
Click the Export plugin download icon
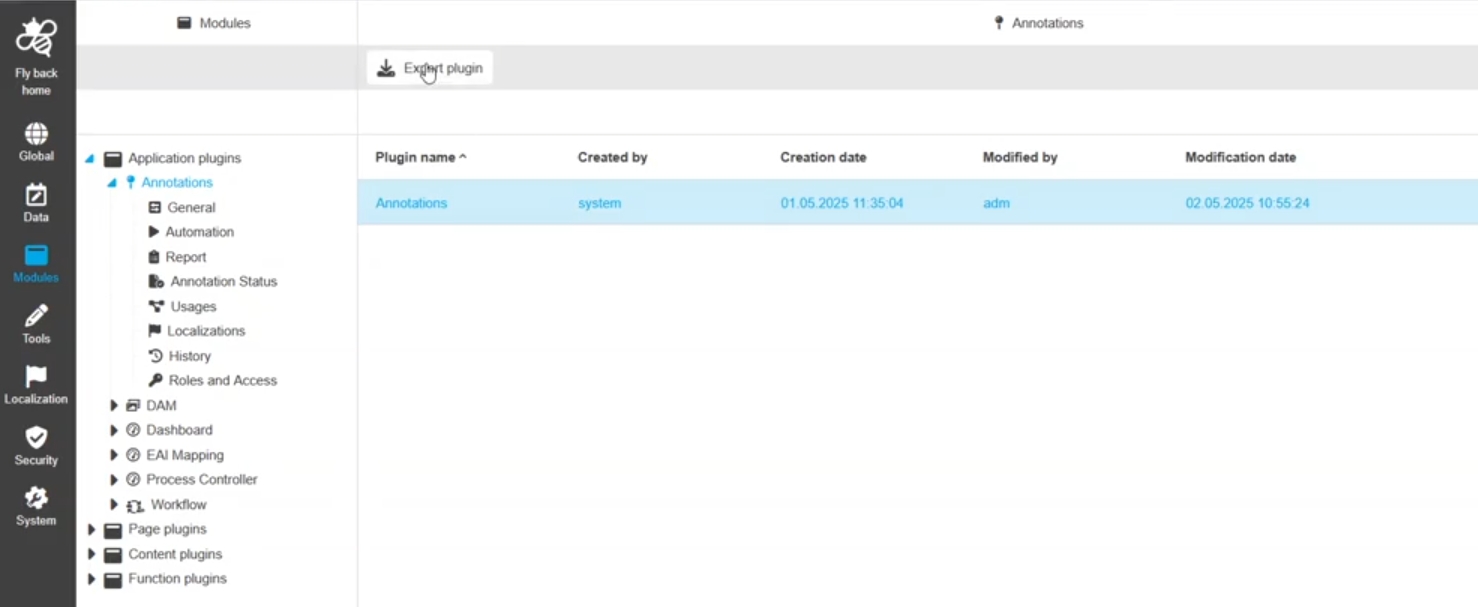click(x=386, y=68)
